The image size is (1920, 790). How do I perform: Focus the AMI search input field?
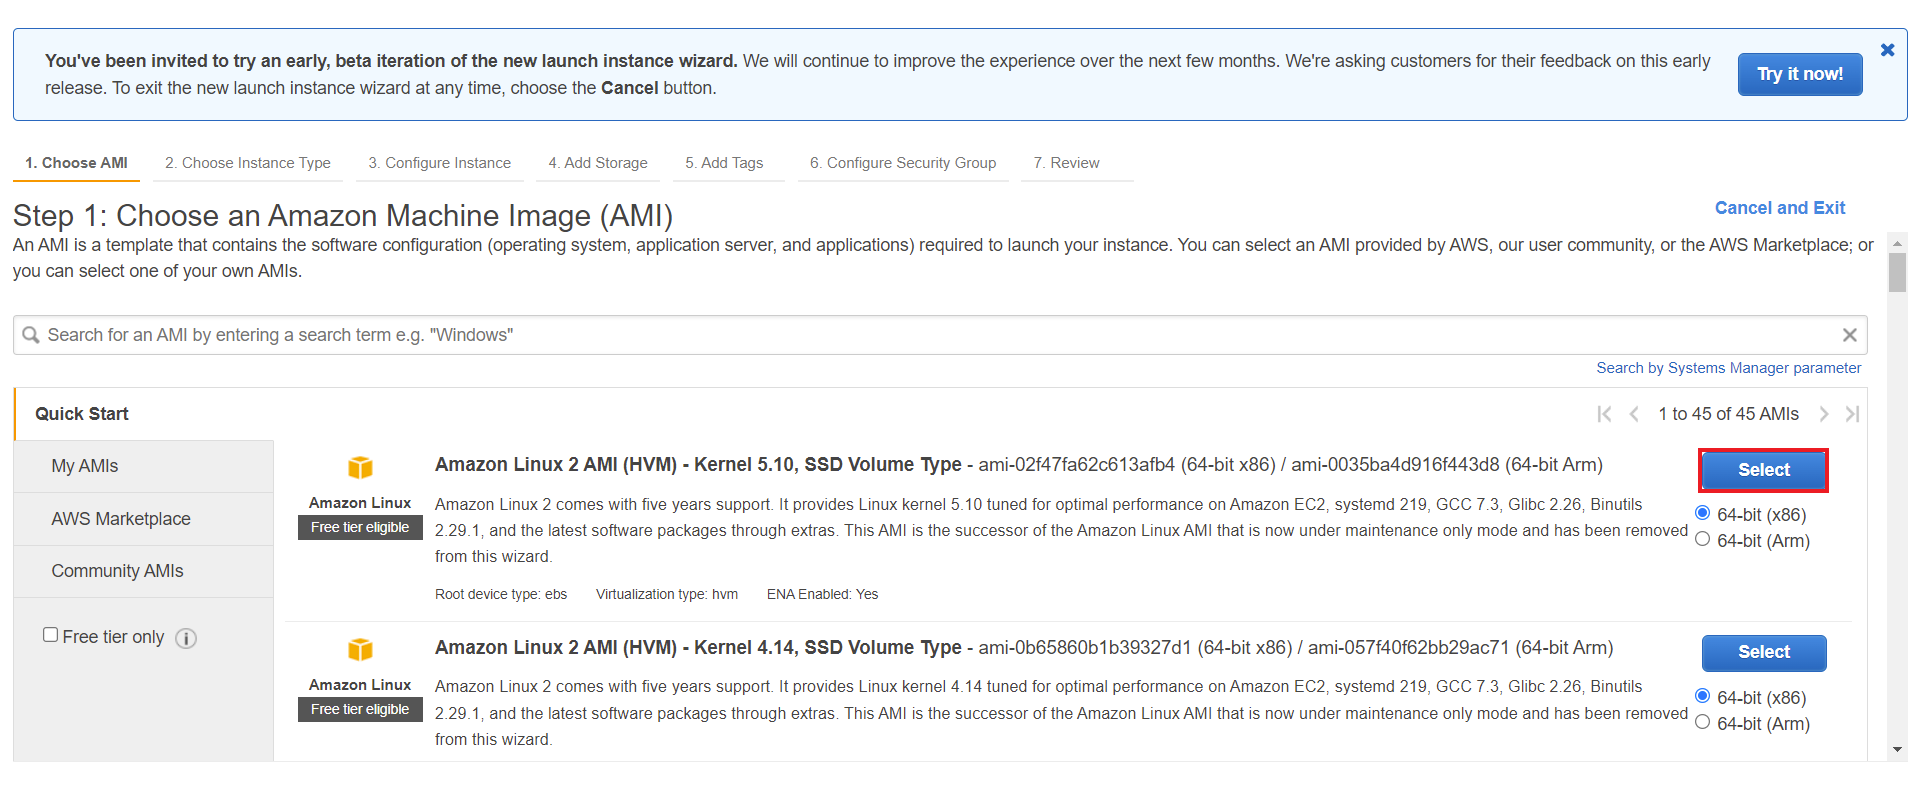pos(940,335)
